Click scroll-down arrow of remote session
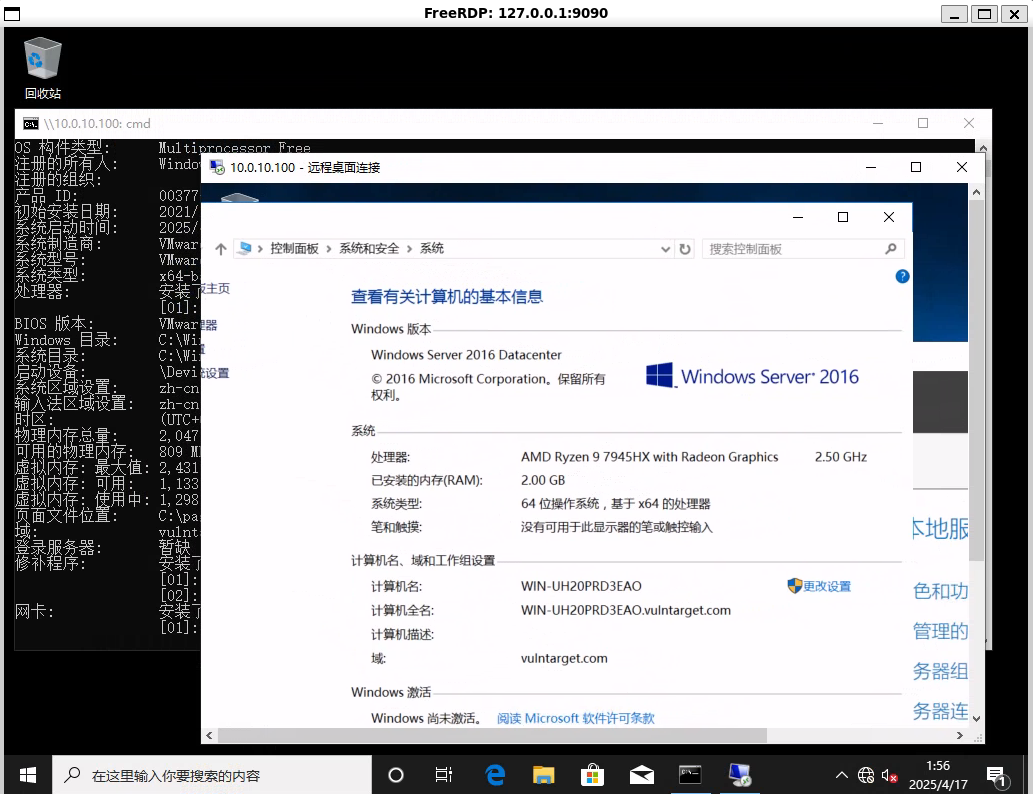This screenshot has height=794, width=1033. [x=976, y=719]
